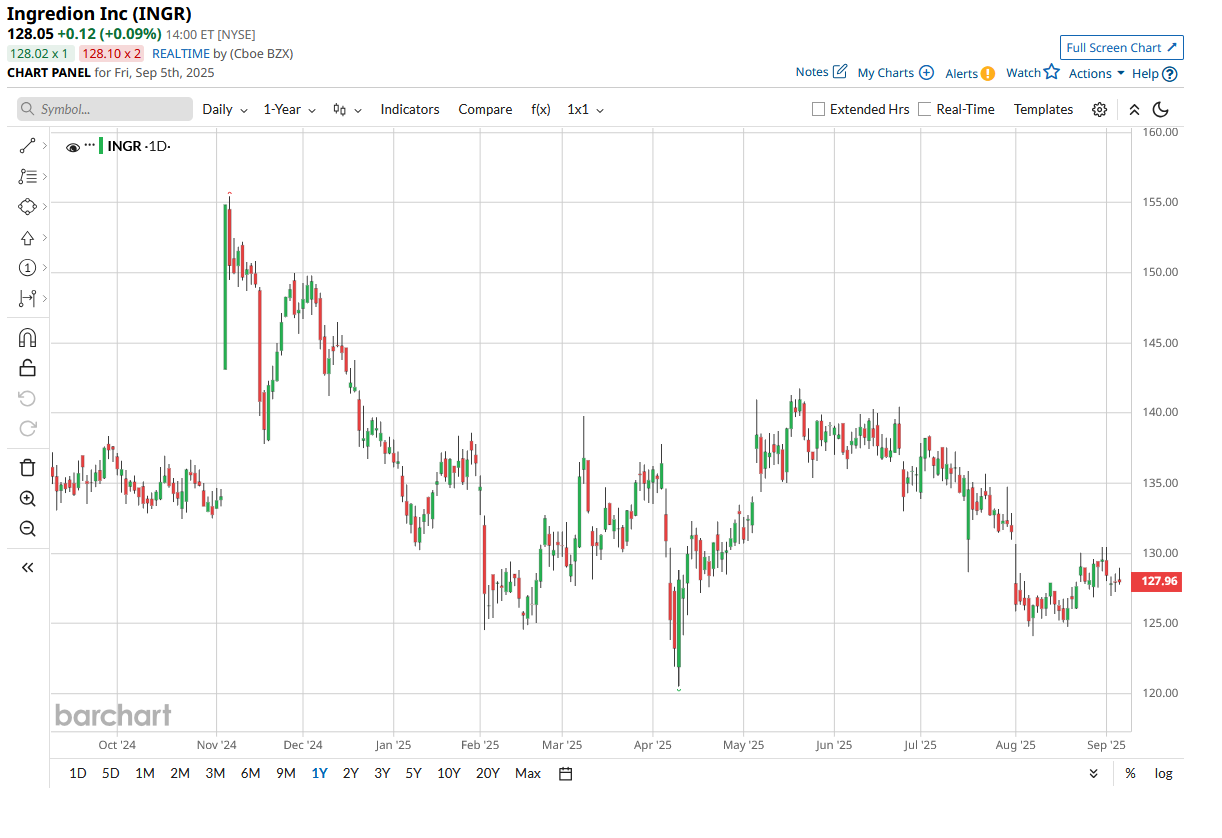Click the redo arrow in the side toolbar
This screenshot has width=1222, height=838.
click(x=27, y=429)
